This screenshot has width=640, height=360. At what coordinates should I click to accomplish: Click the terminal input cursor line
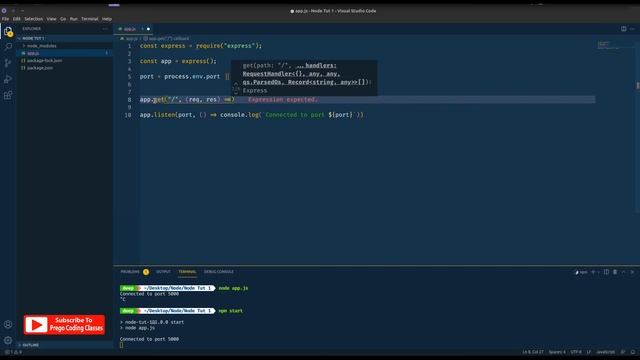point(121,345)
